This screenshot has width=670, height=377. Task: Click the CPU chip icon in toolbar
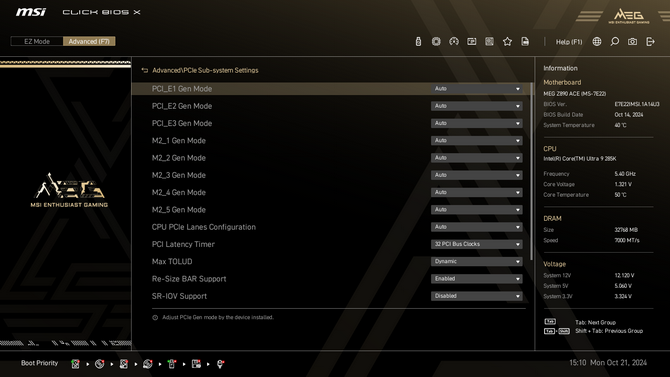coord(436,41)
